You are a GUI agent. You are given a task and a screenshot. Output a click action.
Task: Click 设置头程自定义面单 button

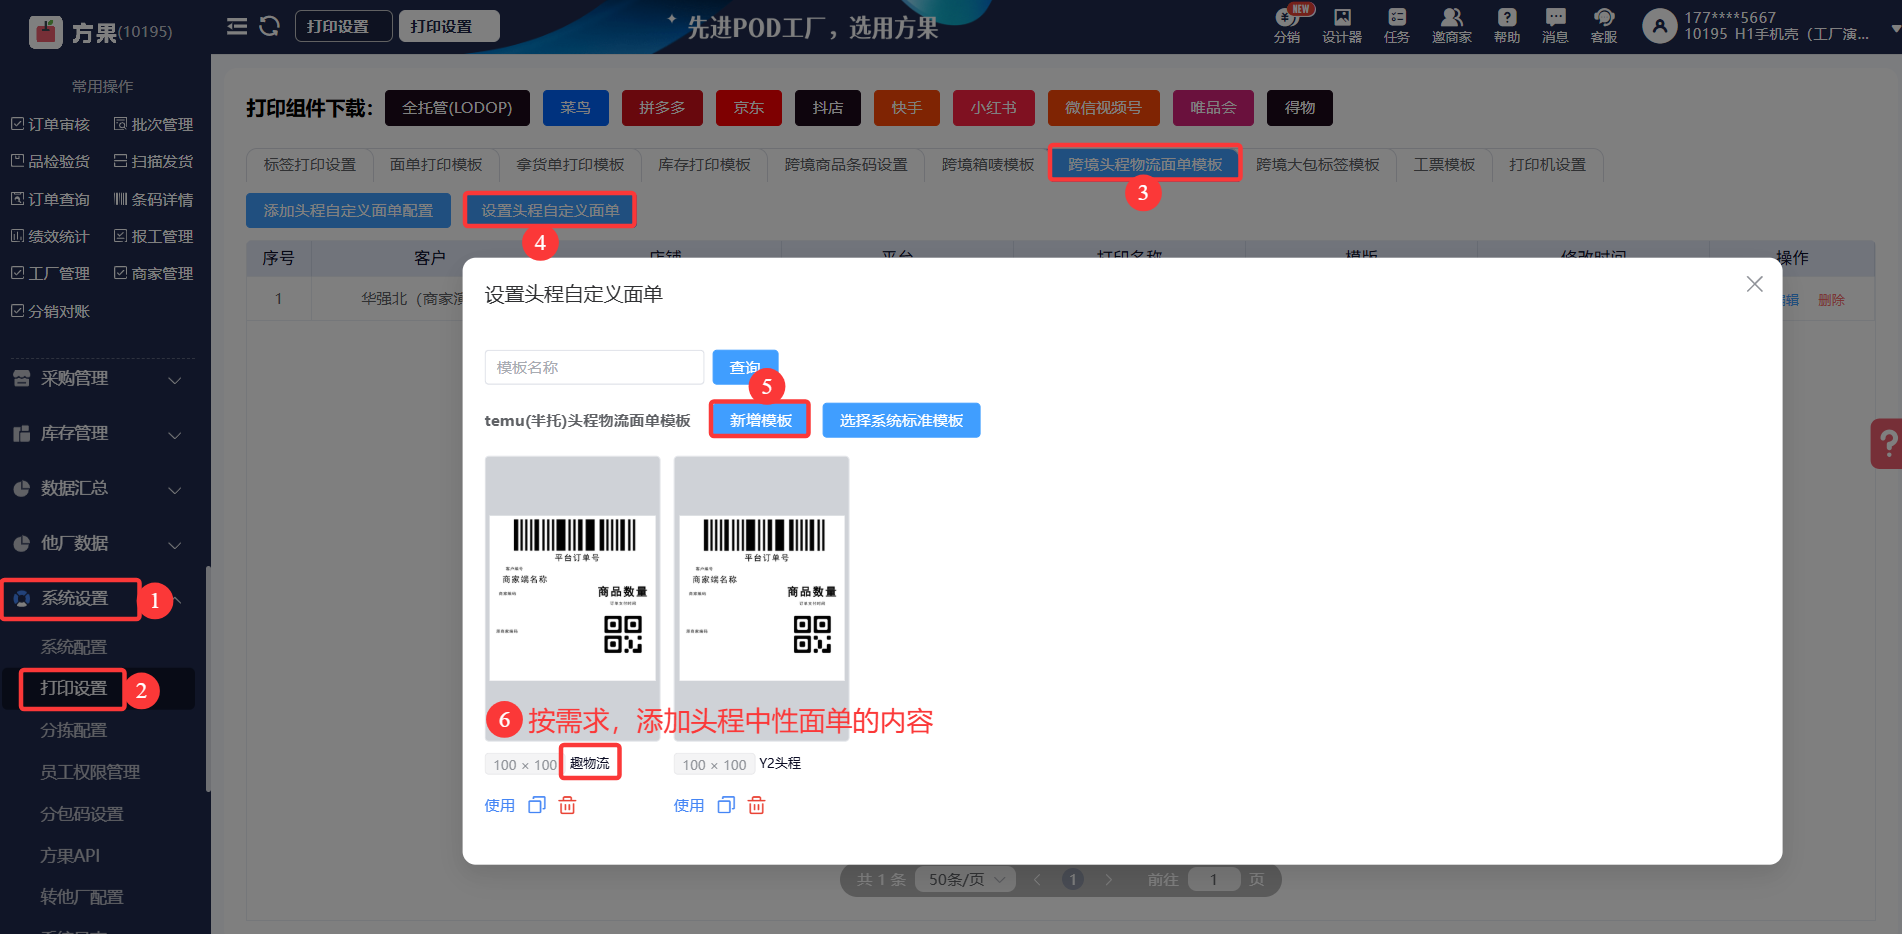[550, 211]
